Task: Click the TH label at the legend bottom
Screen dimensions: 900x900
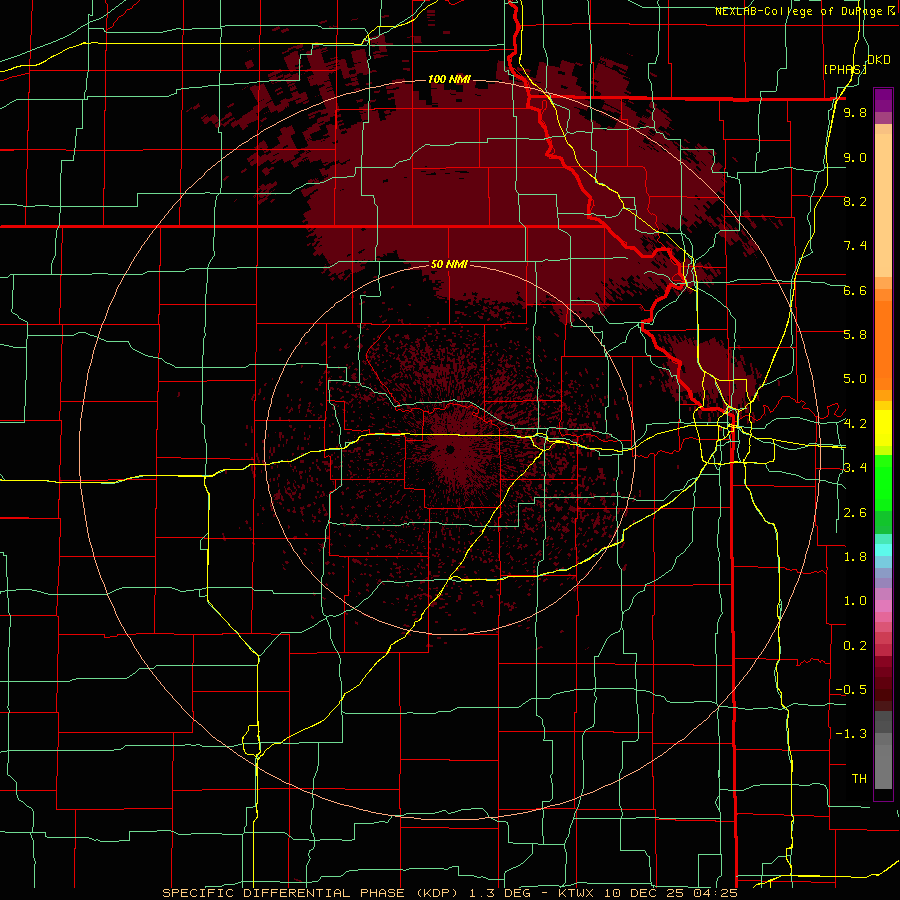Action: 859,779
